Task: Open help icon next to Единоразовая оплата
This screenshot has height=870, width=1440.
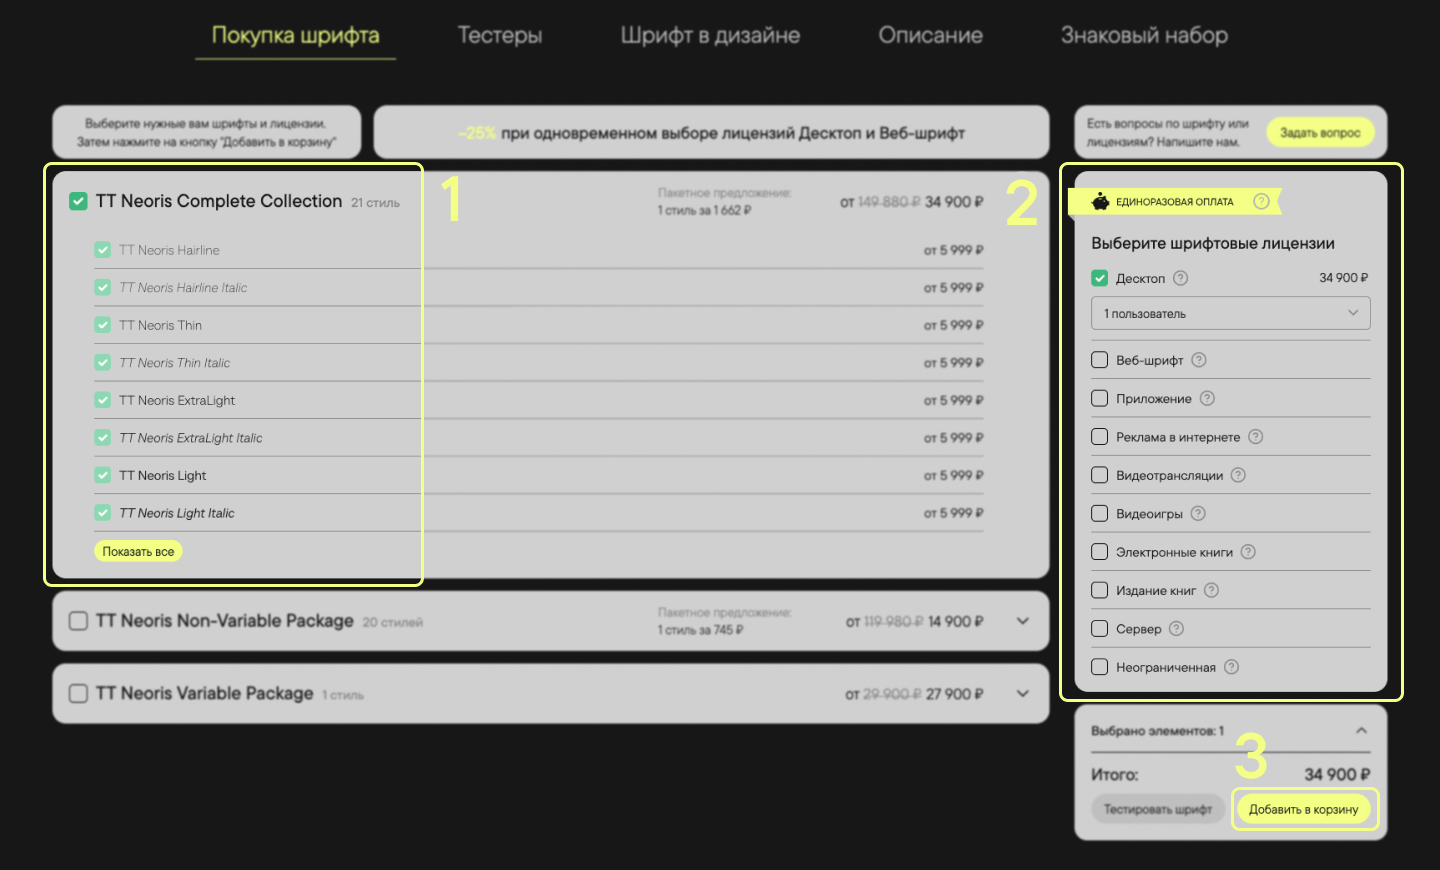Action: [1261, 201]
